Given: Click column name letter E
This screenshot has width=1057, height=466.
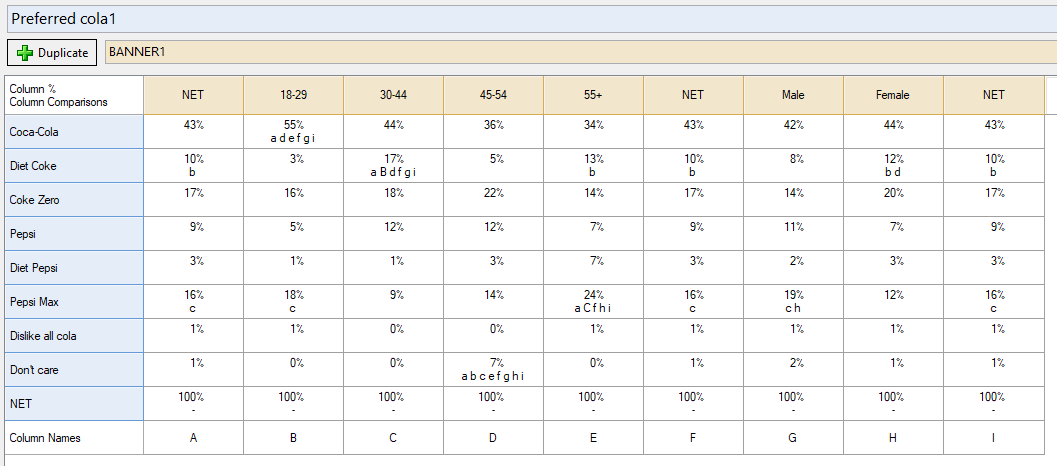Looking at the screenshot, I should click(x=593, y=438).
